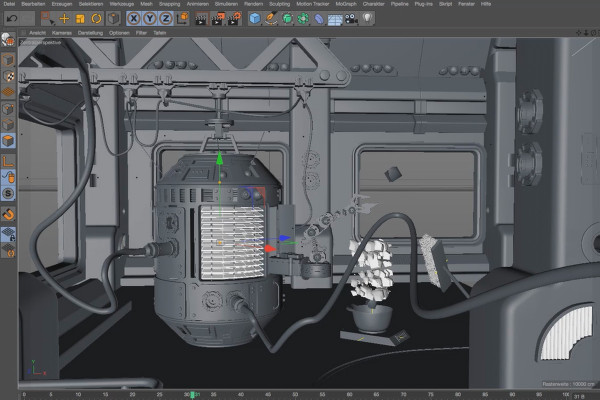Click the Planar Workplane icon

pyautogui.click(x=8, y=250)
